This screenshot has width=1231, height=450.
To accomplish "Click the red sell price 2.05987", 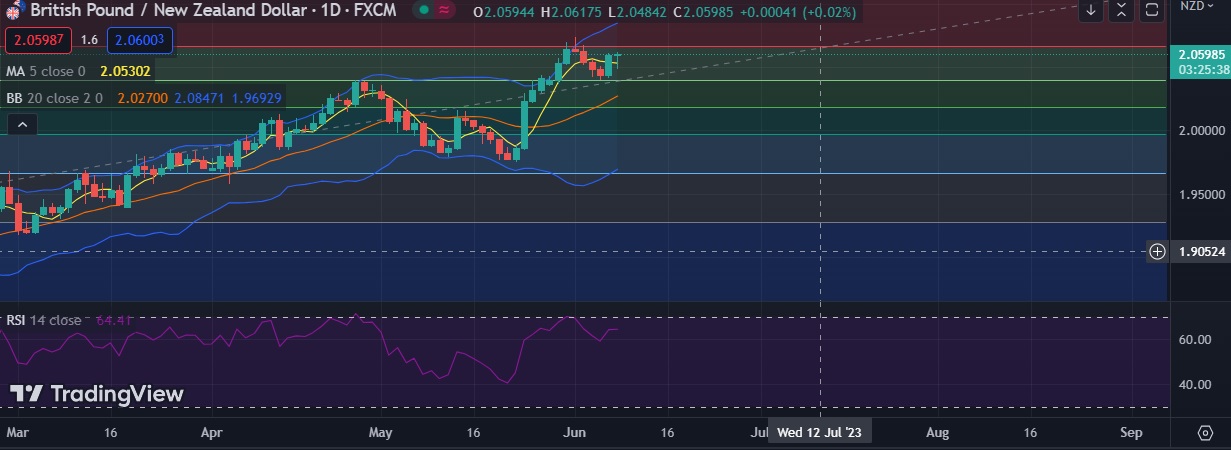I will click(39, 40).
